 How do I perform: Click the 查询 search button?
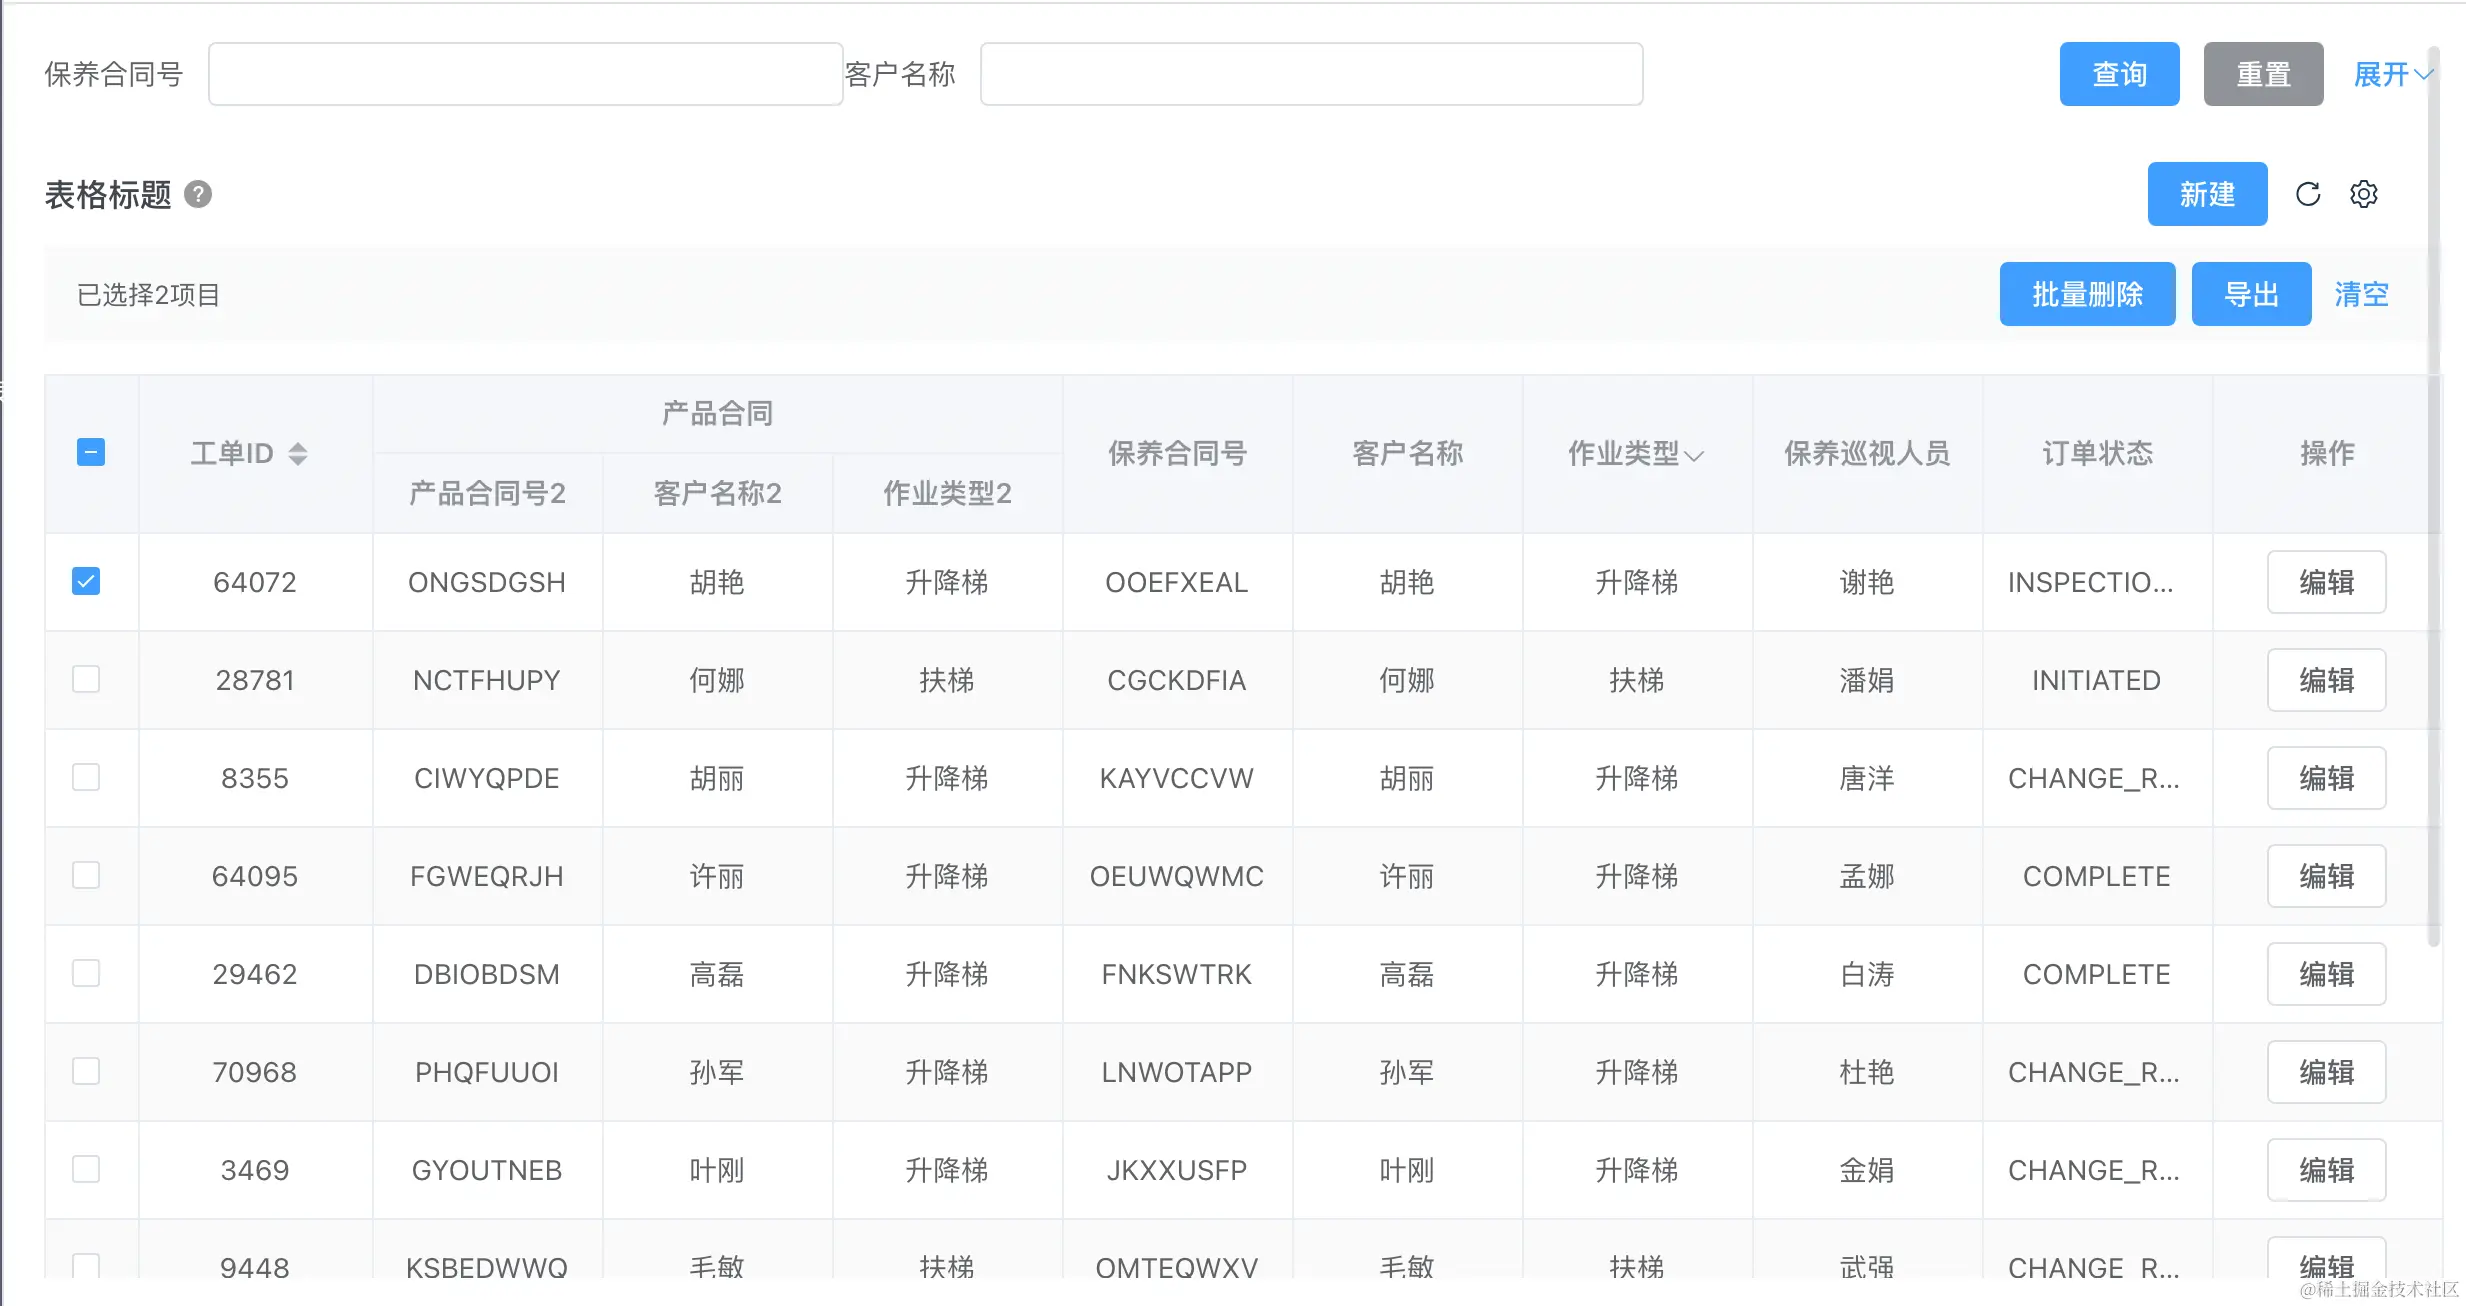tap(2119, 74)
